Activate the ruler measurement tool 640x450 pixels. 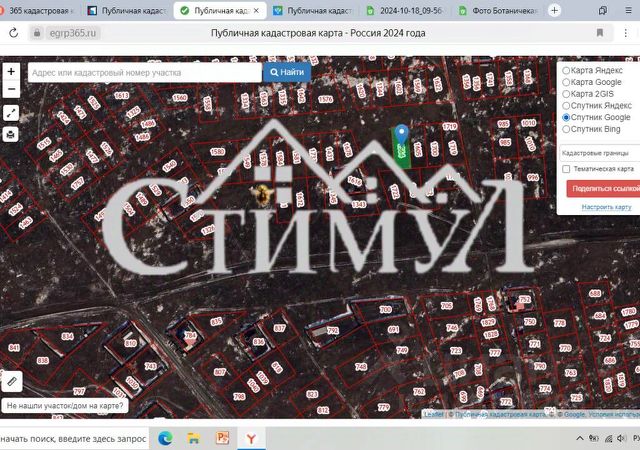[11, 382]
